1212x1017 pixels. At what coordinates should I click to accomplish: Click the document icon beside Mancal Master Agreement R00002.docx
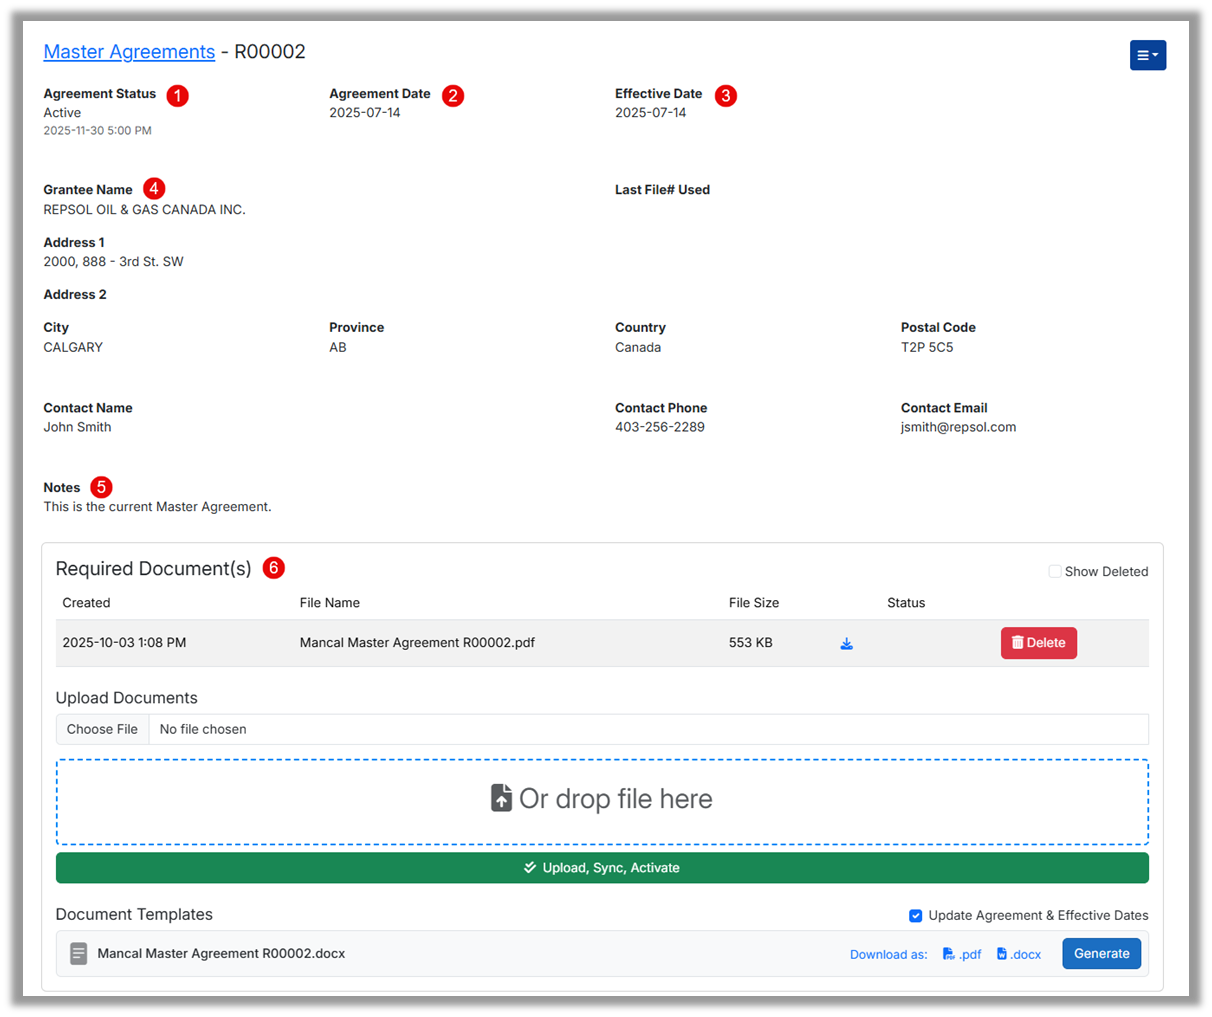tap(78, 954)
